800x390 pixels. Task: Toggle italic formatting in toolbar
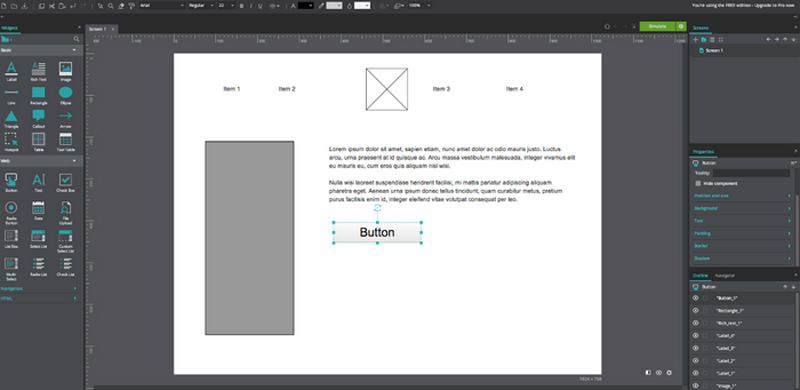click(251, 6)
